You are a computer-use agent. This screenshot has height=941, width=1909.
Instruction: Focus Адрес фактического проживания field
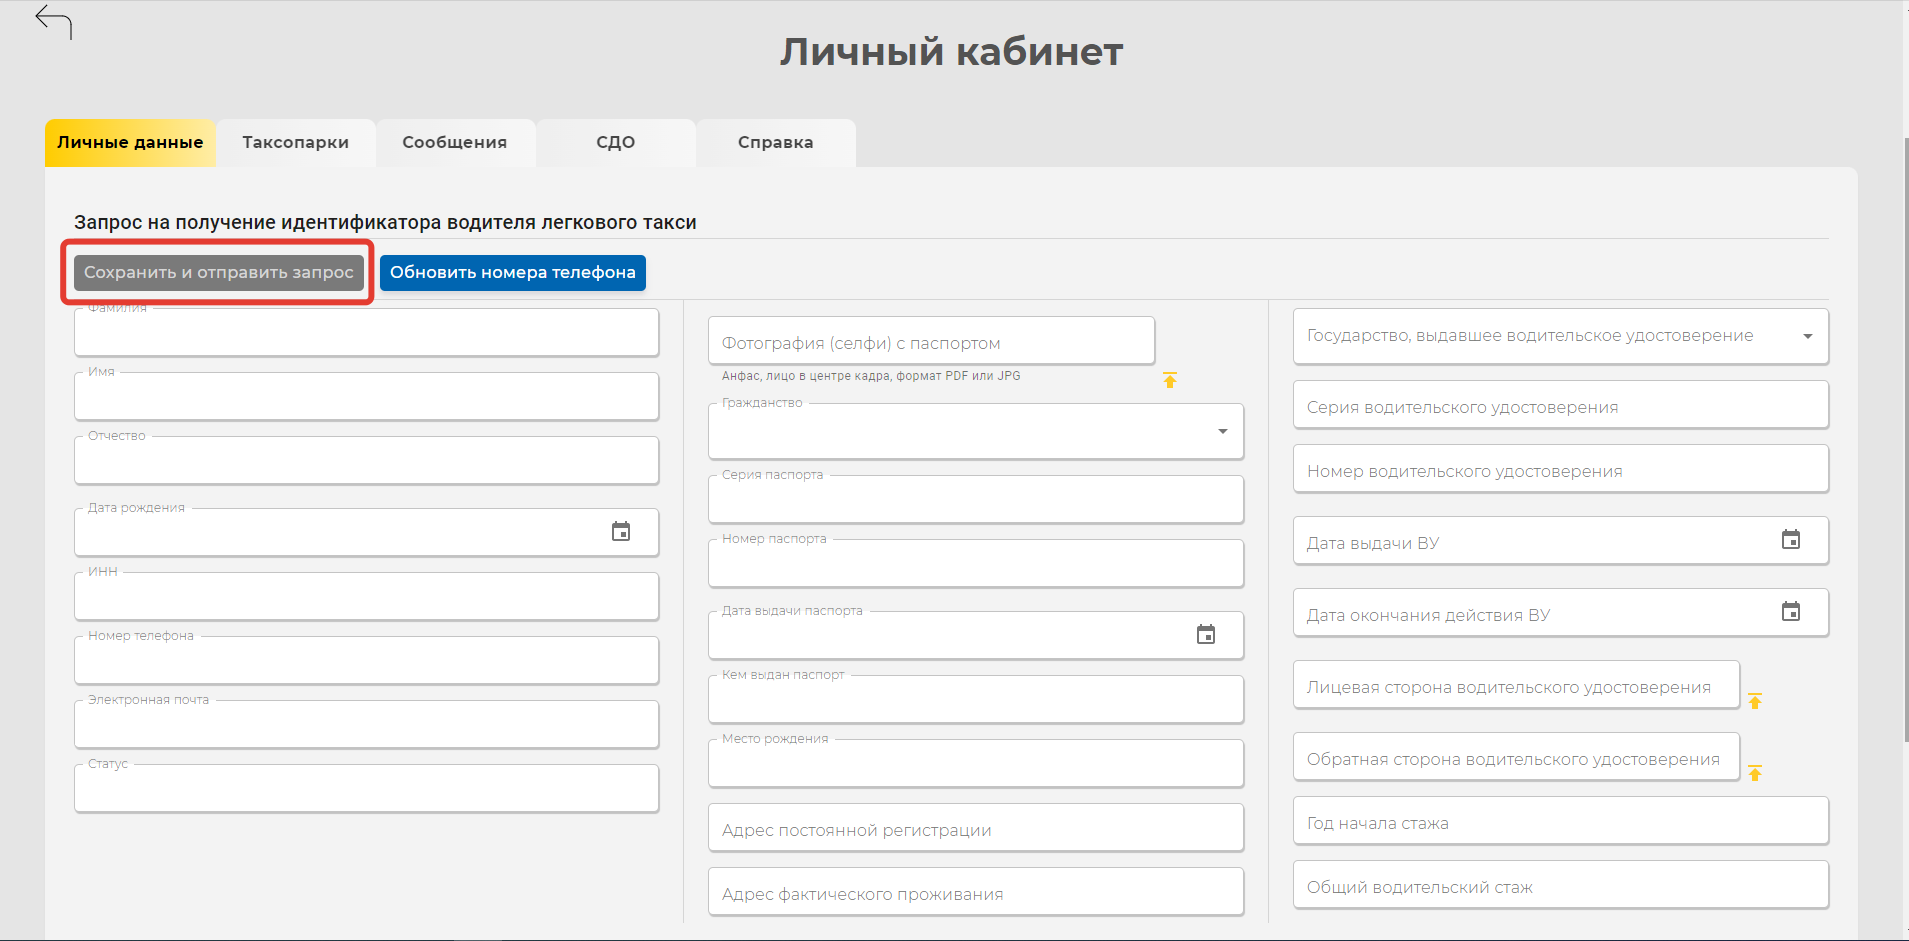click(976, 892)
